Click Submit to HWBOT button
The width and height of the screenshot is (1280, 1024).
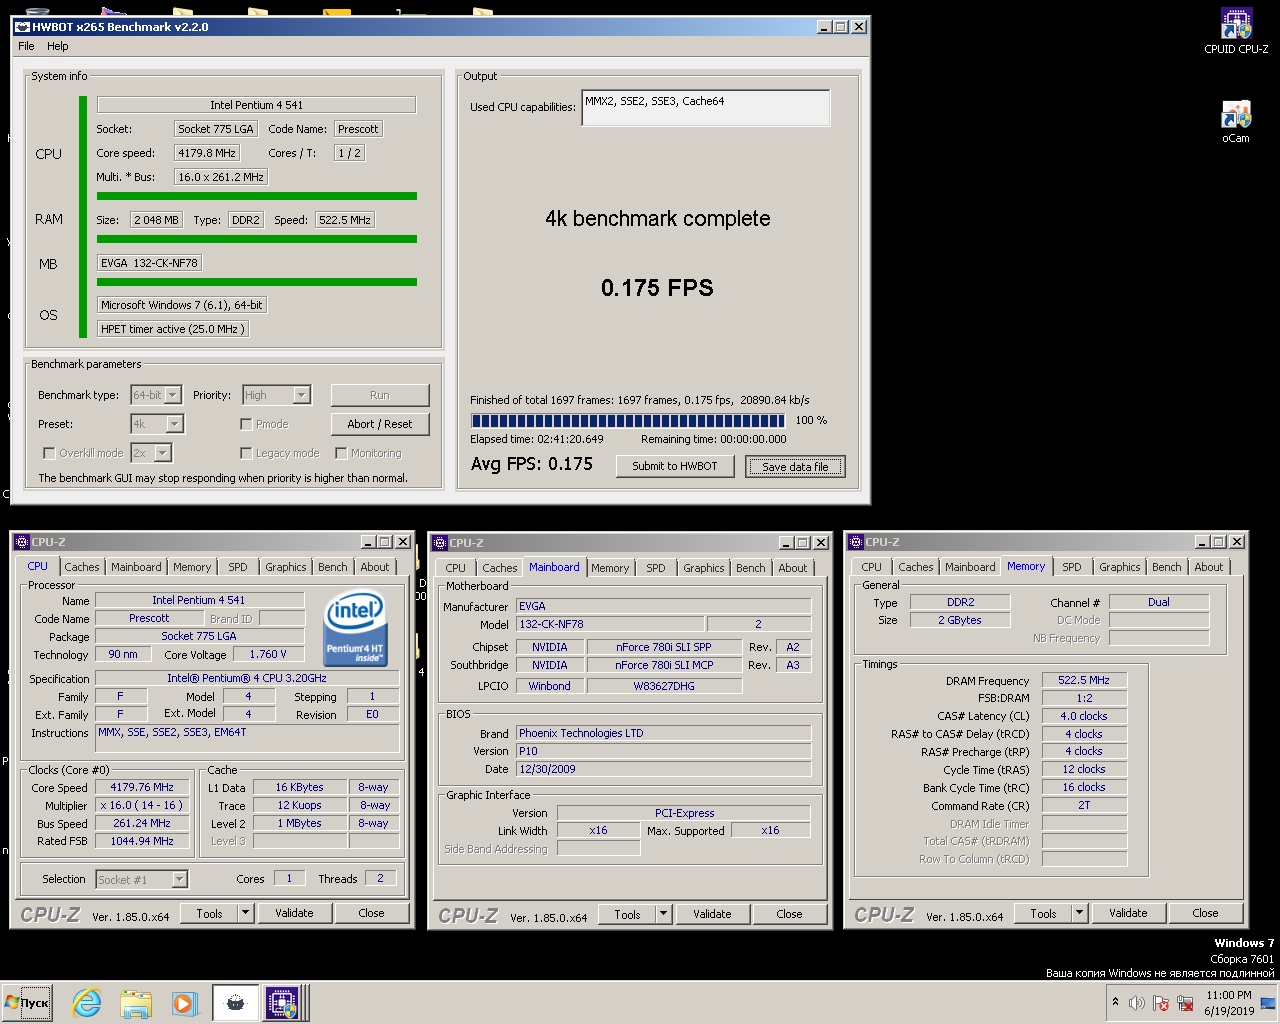point(675,466)
